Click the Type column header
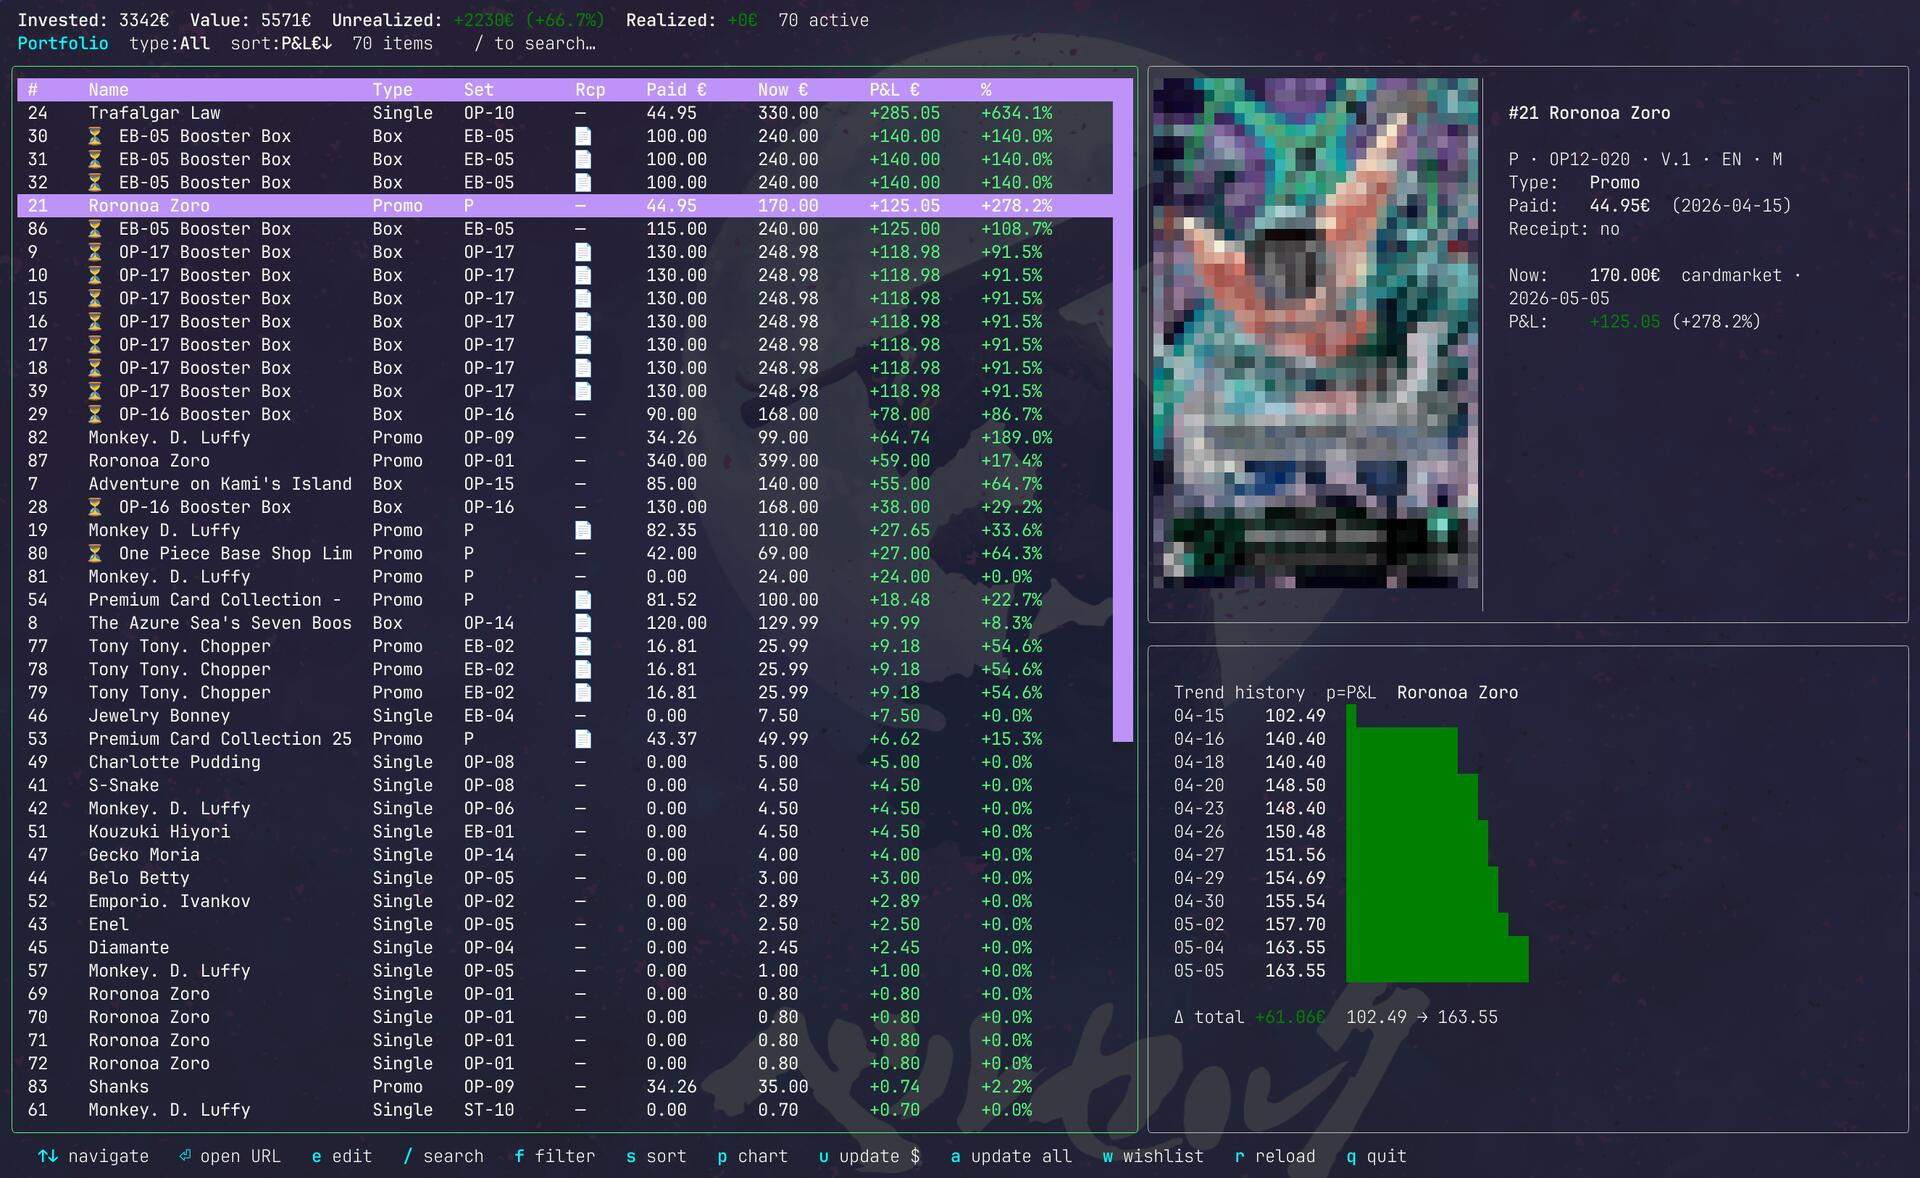The height and width of the screenshot is (1178, 1920). click(392, 90)
